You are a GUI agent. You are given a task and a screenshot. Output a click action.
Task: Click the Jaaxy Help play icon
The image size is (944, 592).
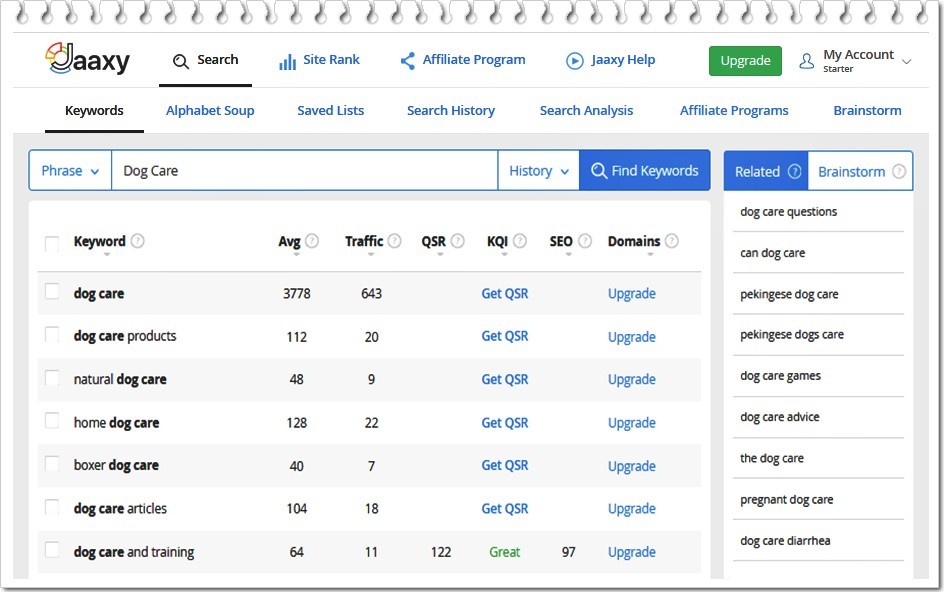[x=575, y=61]
